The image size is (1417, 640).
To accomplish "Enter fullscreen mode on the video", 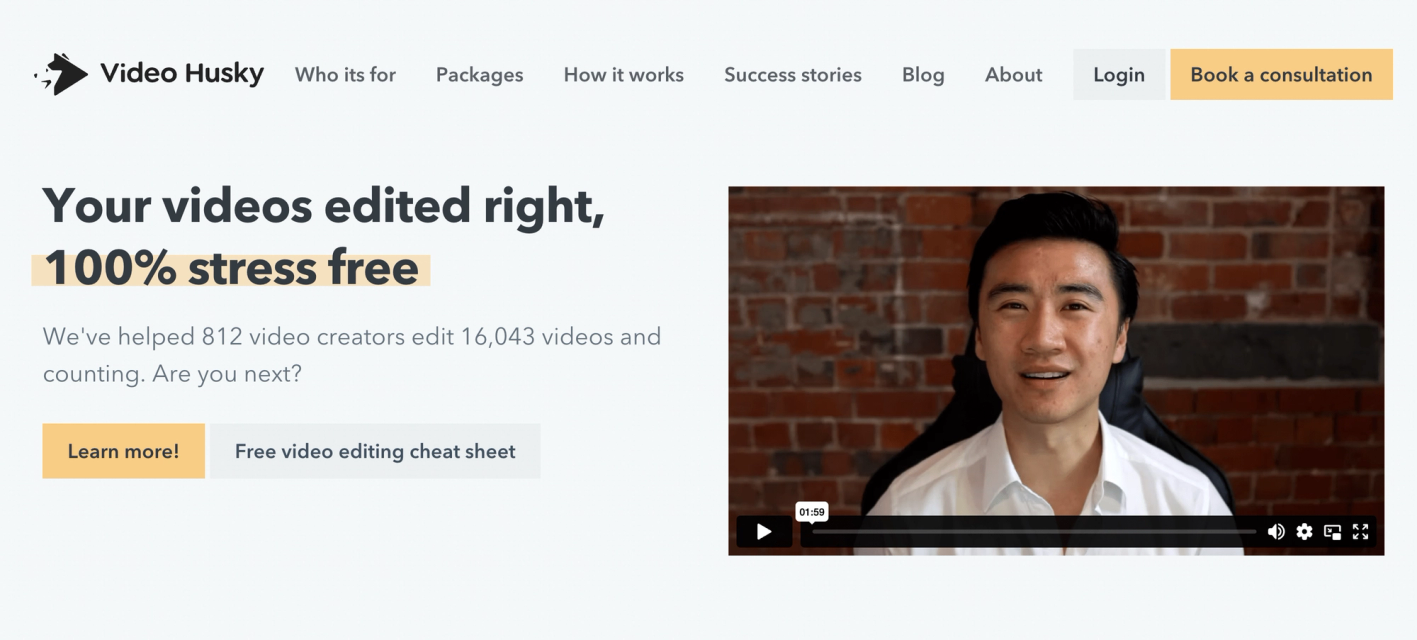I will coord(1360,532).
